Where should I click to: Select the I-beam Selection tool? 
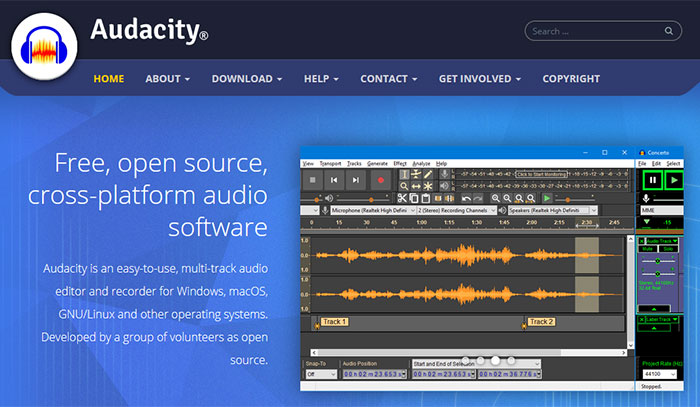point(404,174)
